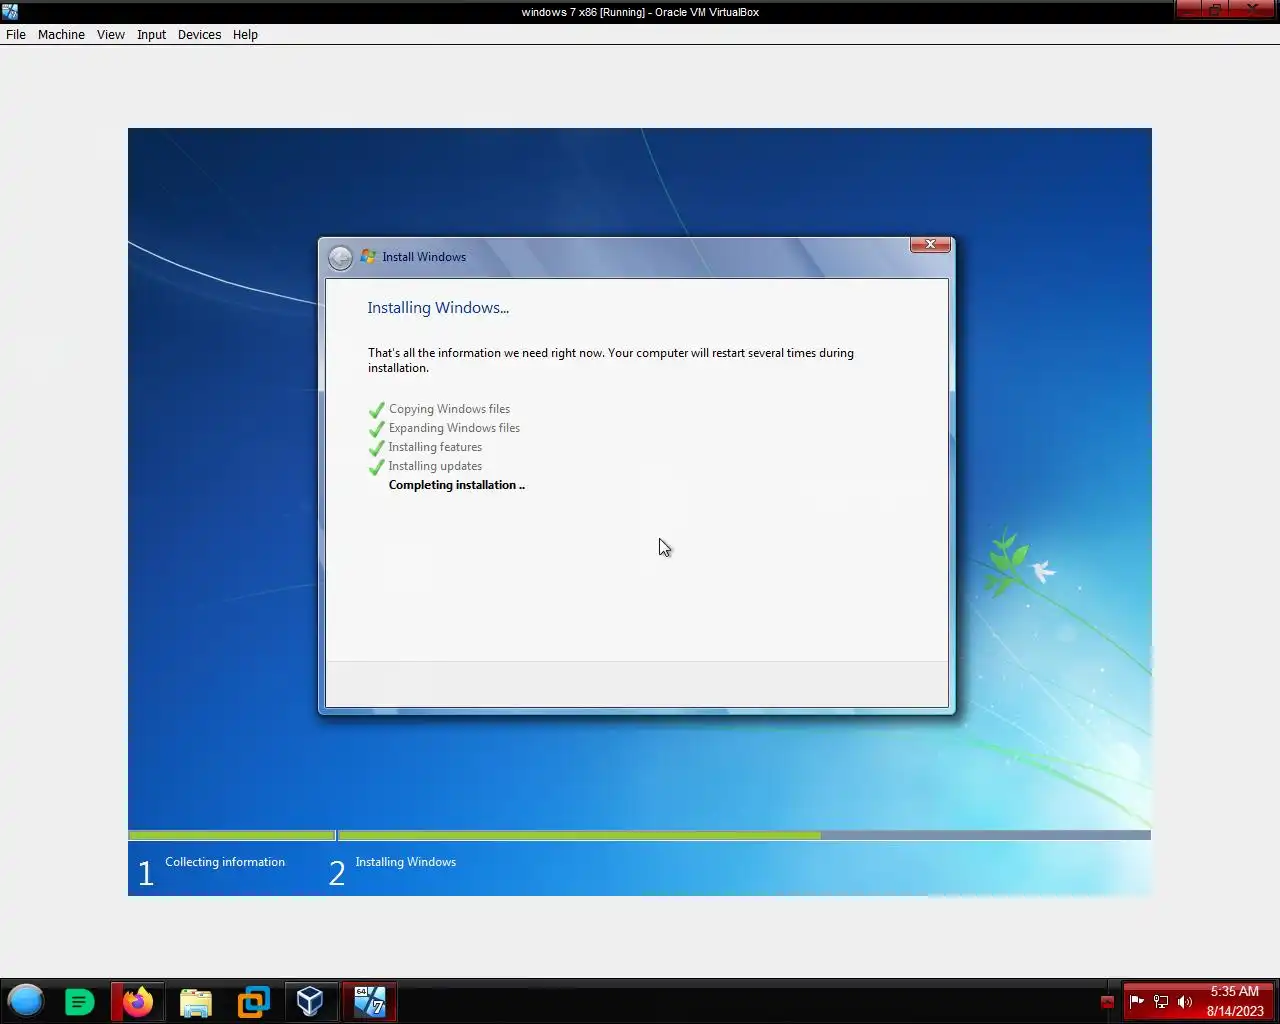
Task: Close the Install Windows dialog
Action: pyautogui.click(x=930, y=244)
